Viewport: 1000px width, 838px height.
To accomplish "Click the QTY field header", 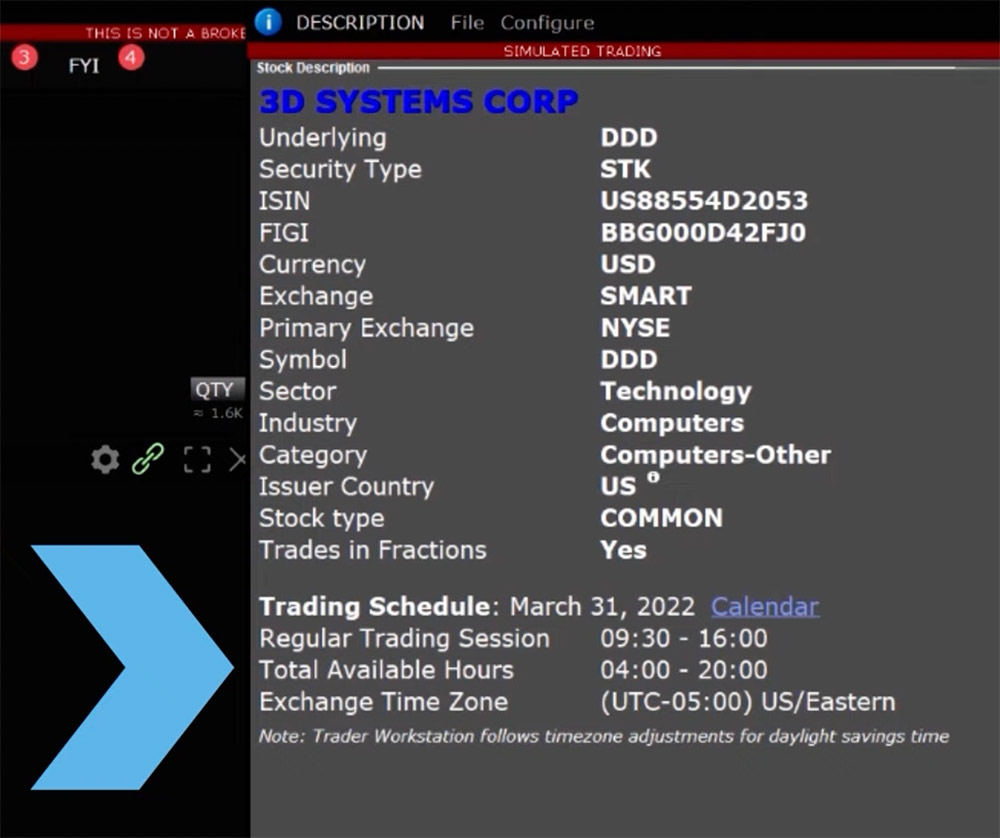I will (x=216, y=389).
